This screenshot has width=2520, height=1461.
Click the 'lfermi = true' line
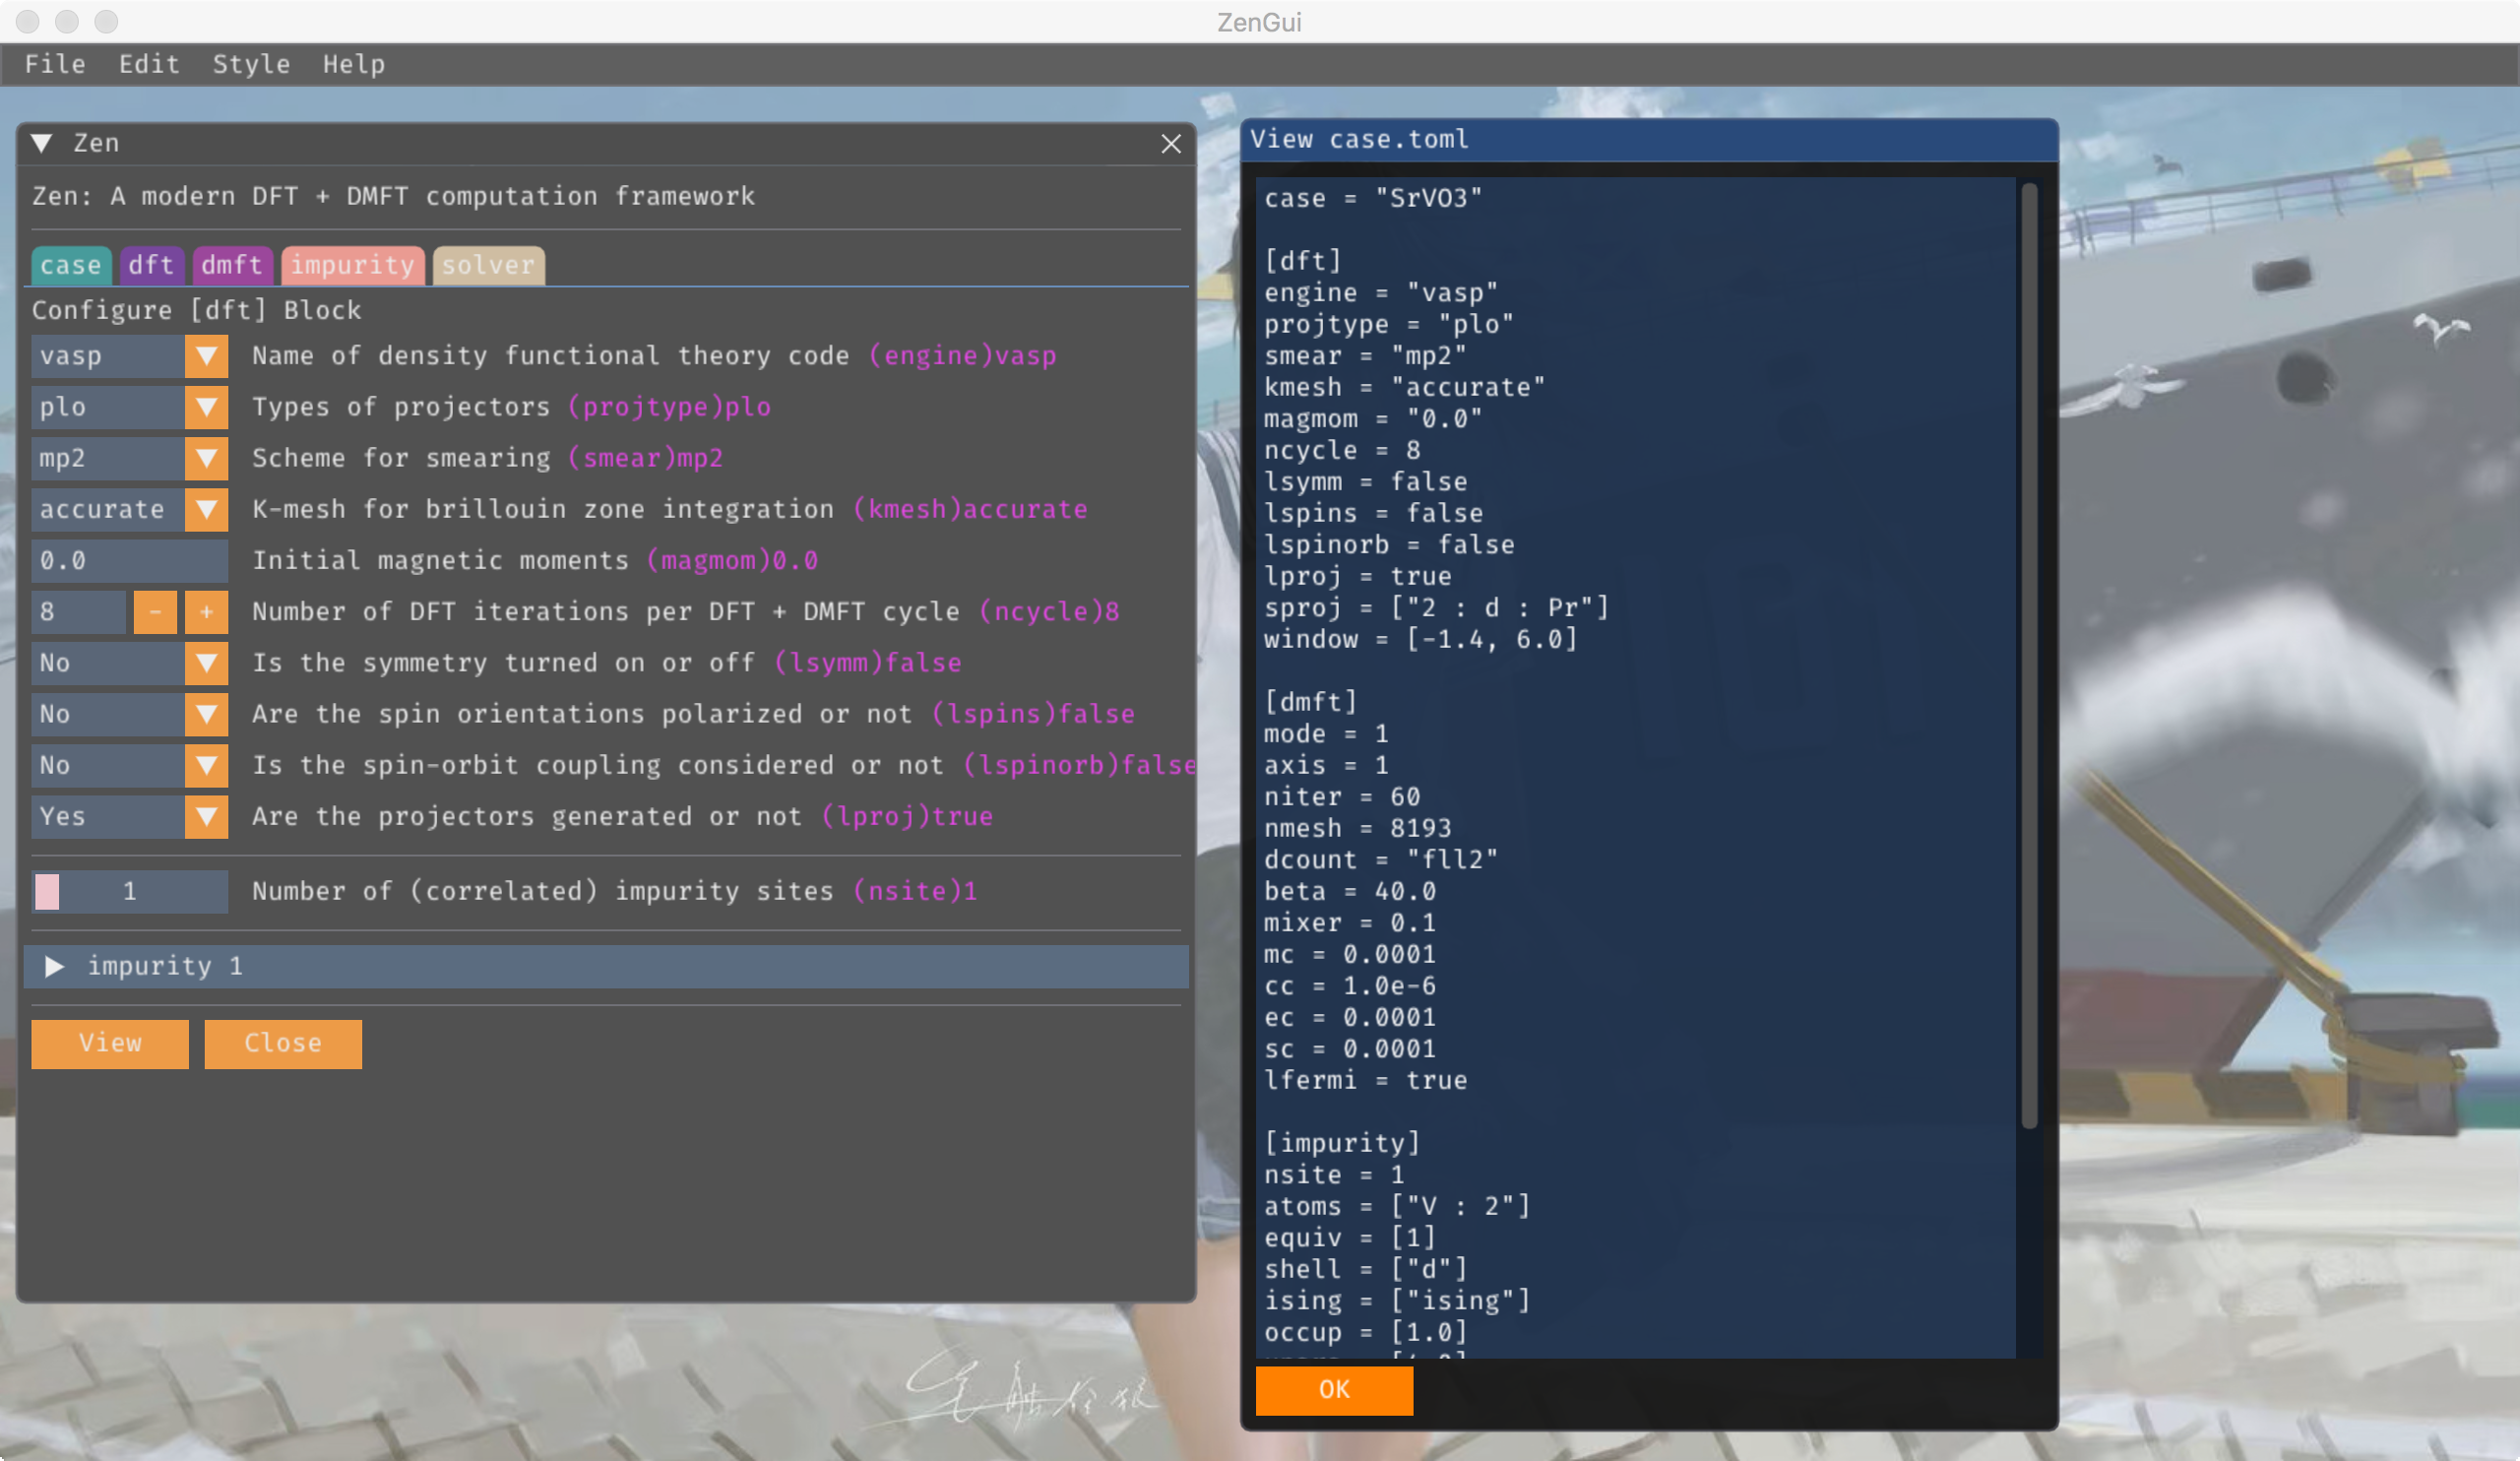click(1365, 1080)
